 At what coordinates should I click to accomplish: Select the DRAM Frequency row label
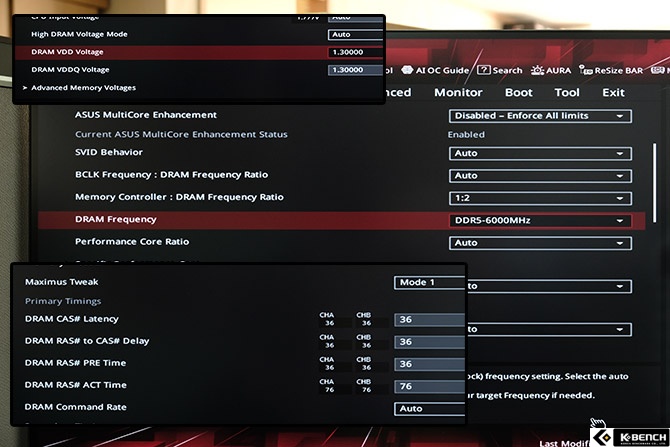116,219
